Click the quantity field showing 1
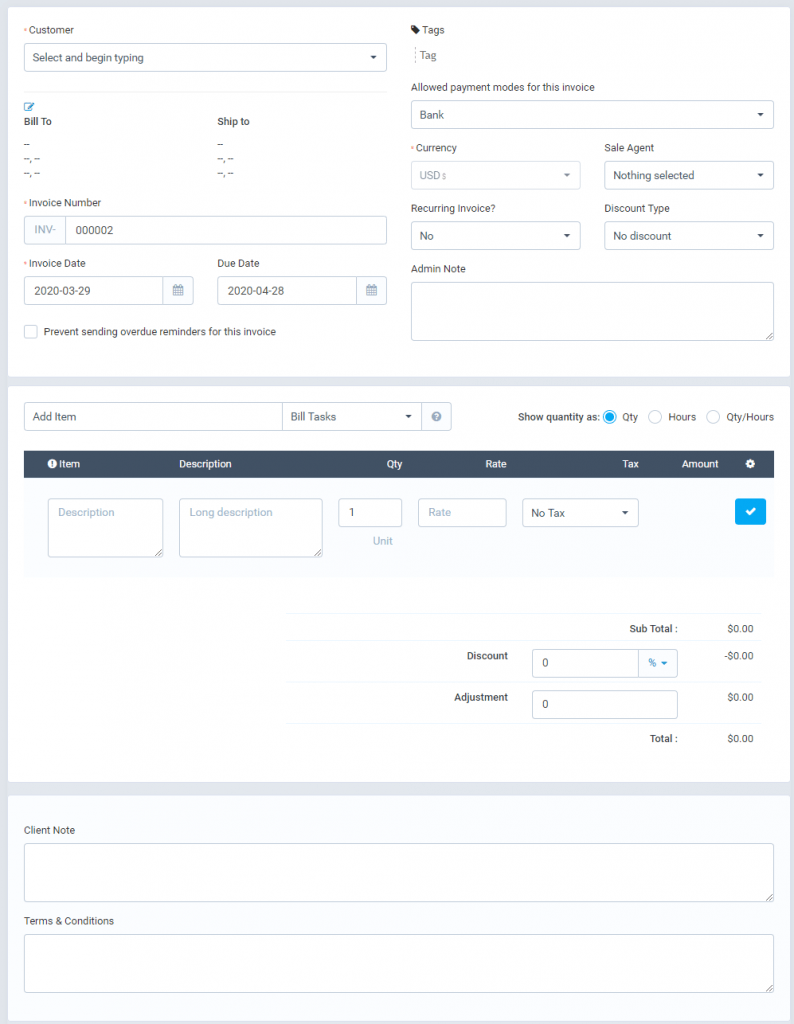 [370, 513]
